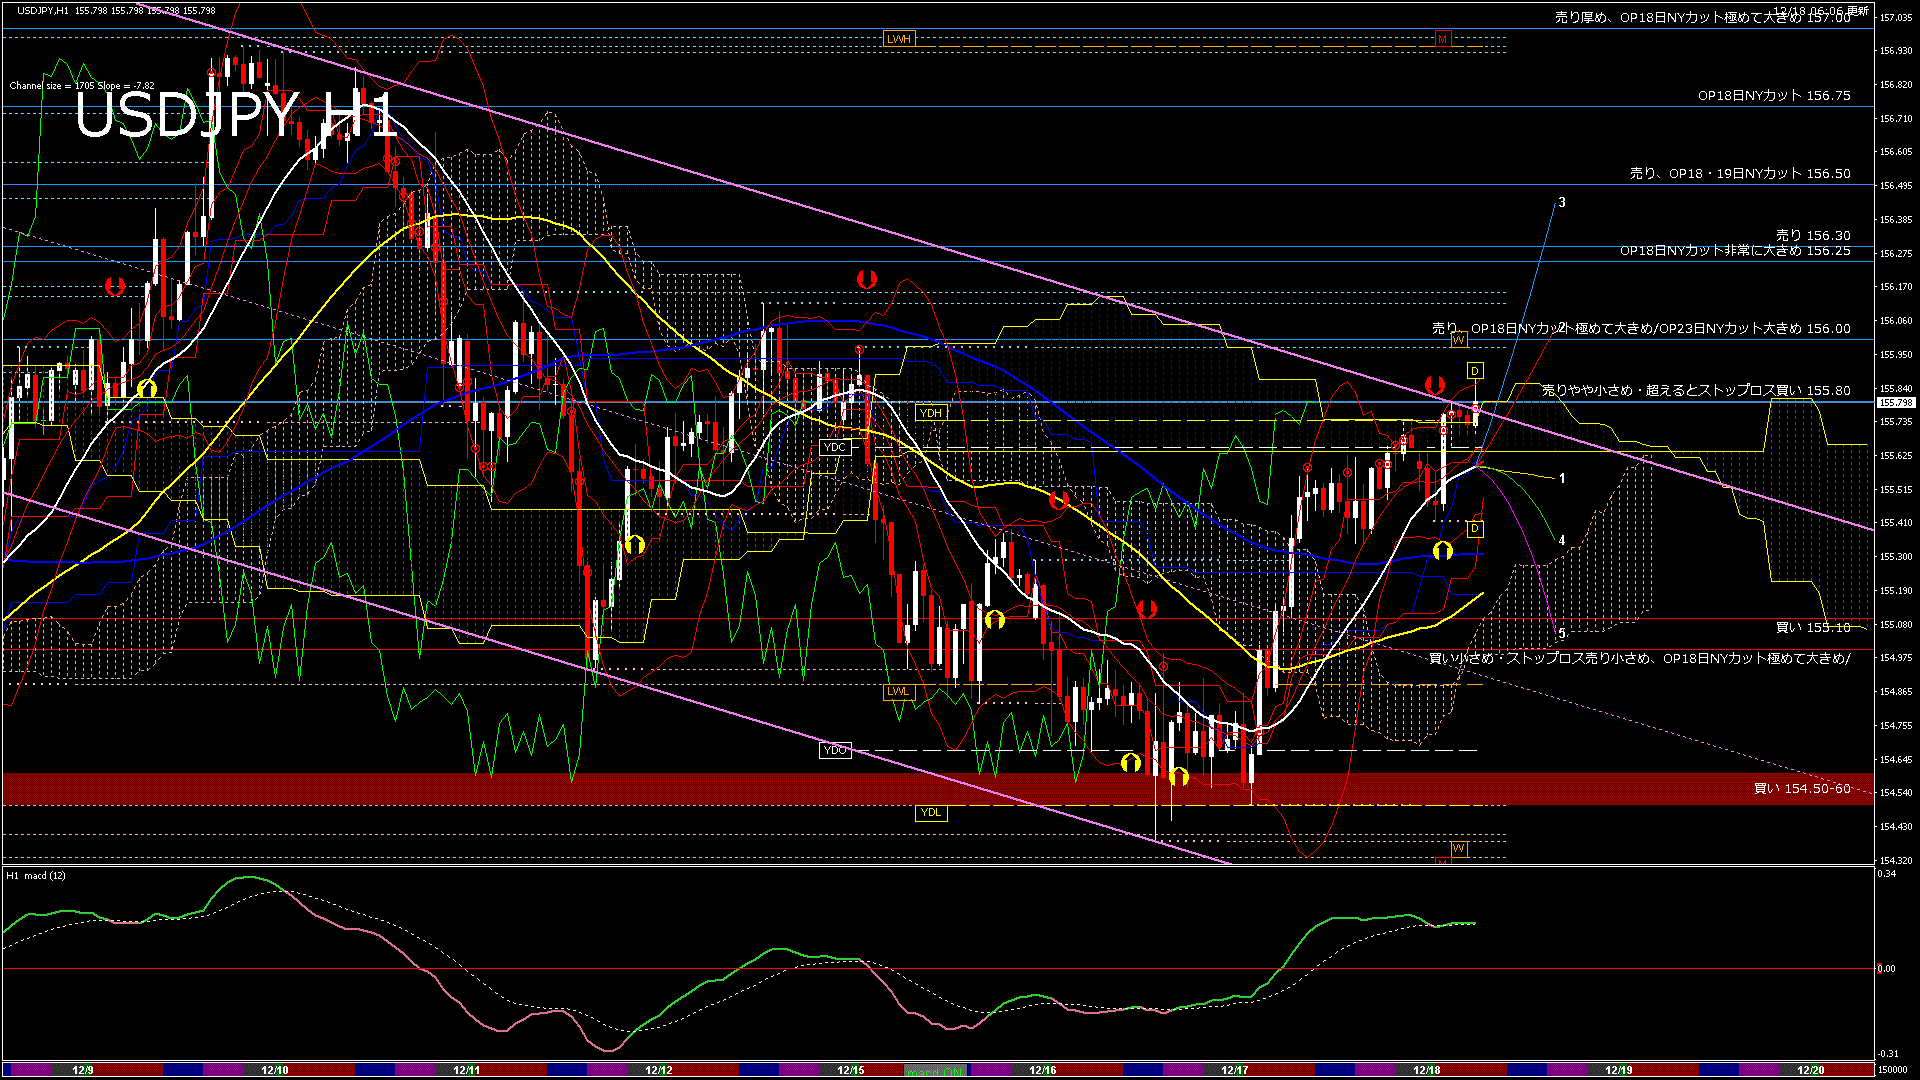The height and width of the screenshot is (1080, 1920).
Task: Click yellow up-arrow signal below 12/18 candles
Action: click(x=1442, y=550)
